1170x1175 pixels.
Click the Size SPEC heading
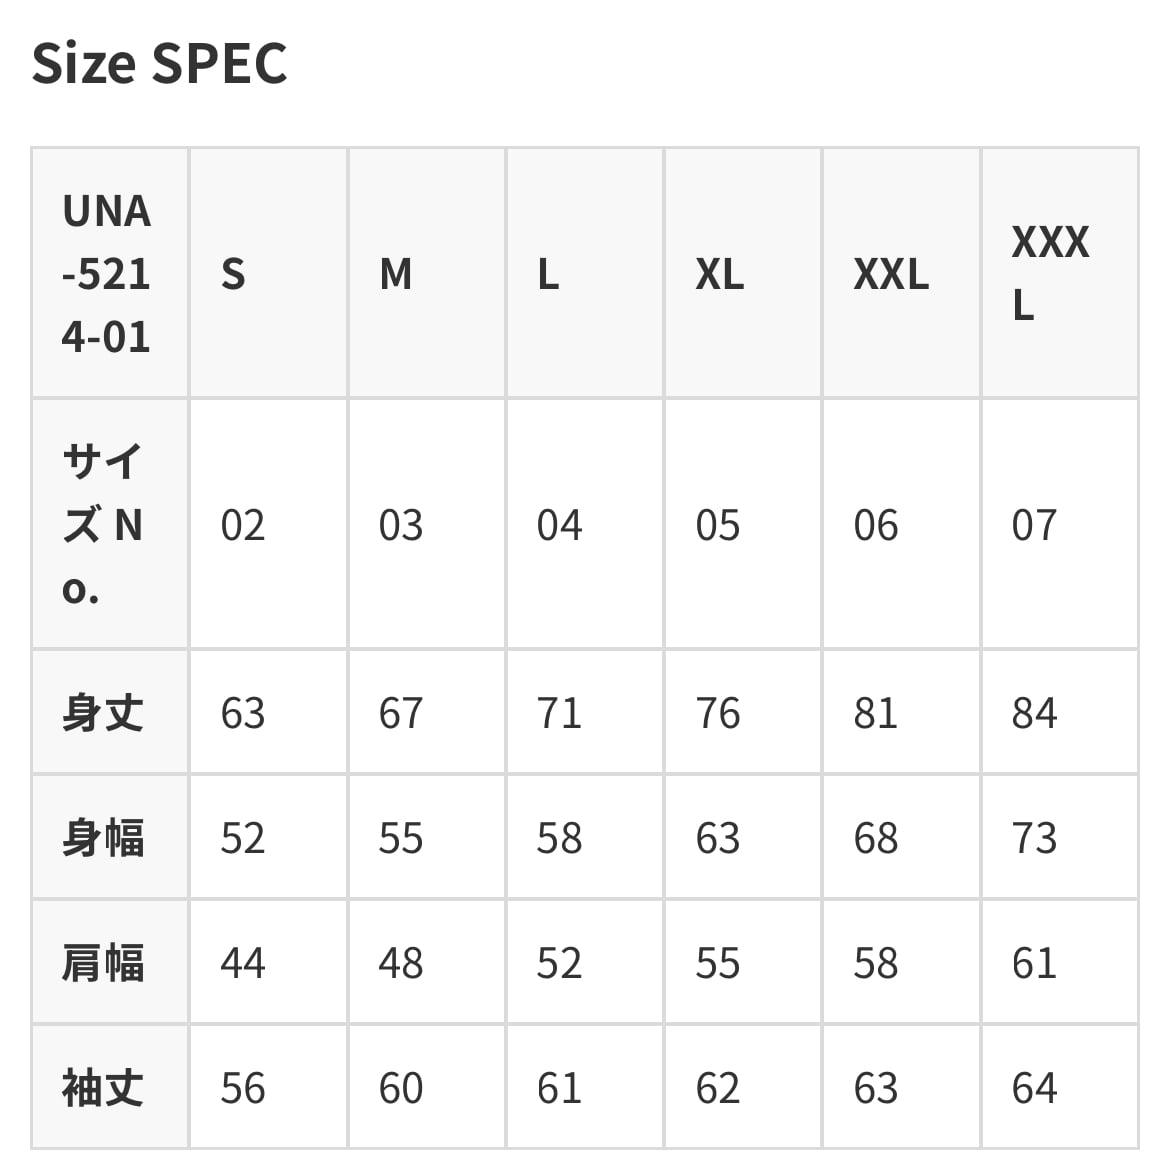point(159,64)
